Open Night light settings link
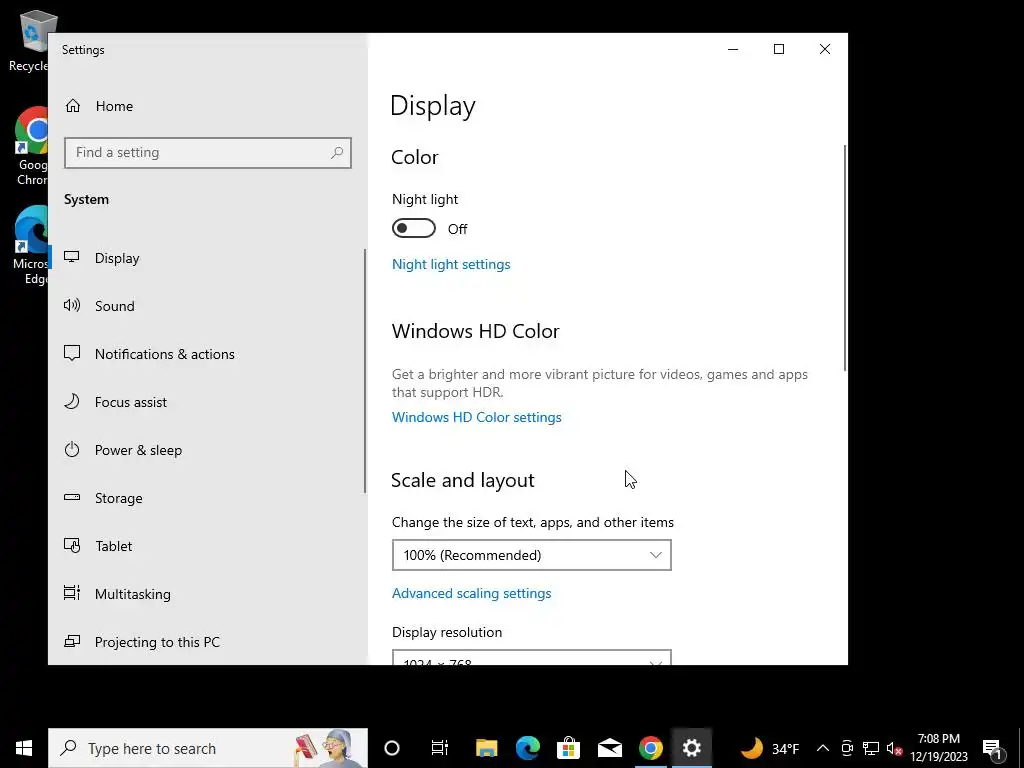The image size is (1024, 768). click(x=451, y=264)
